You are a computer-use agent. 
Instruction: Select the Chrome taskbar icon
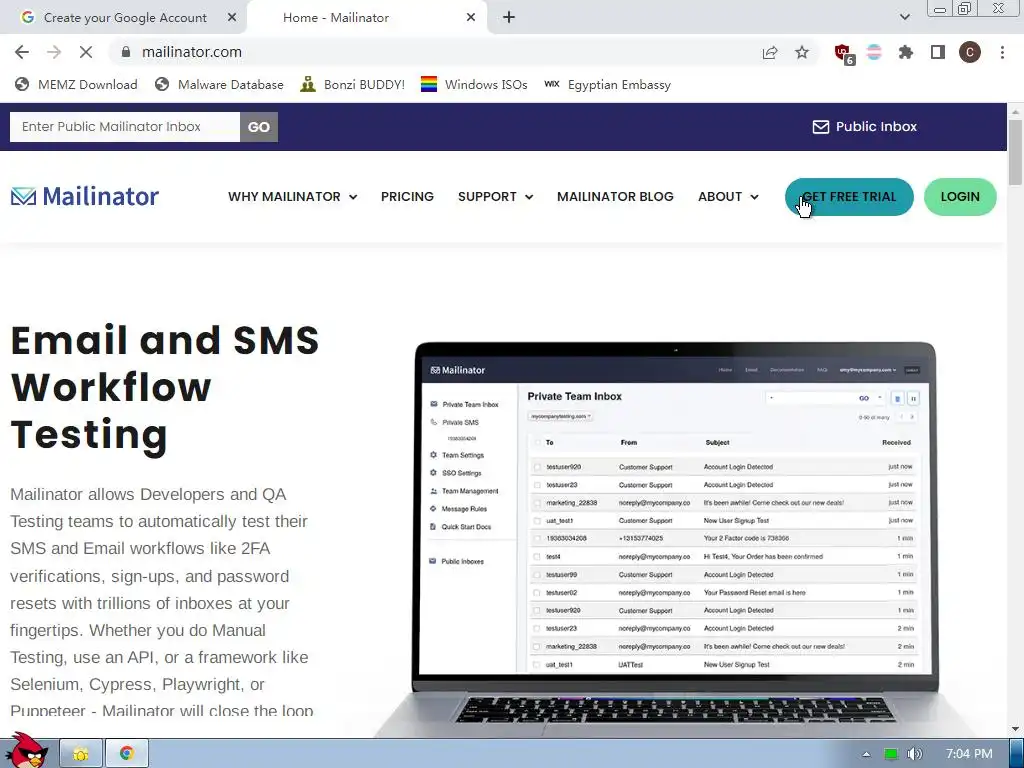click(127, 754)
